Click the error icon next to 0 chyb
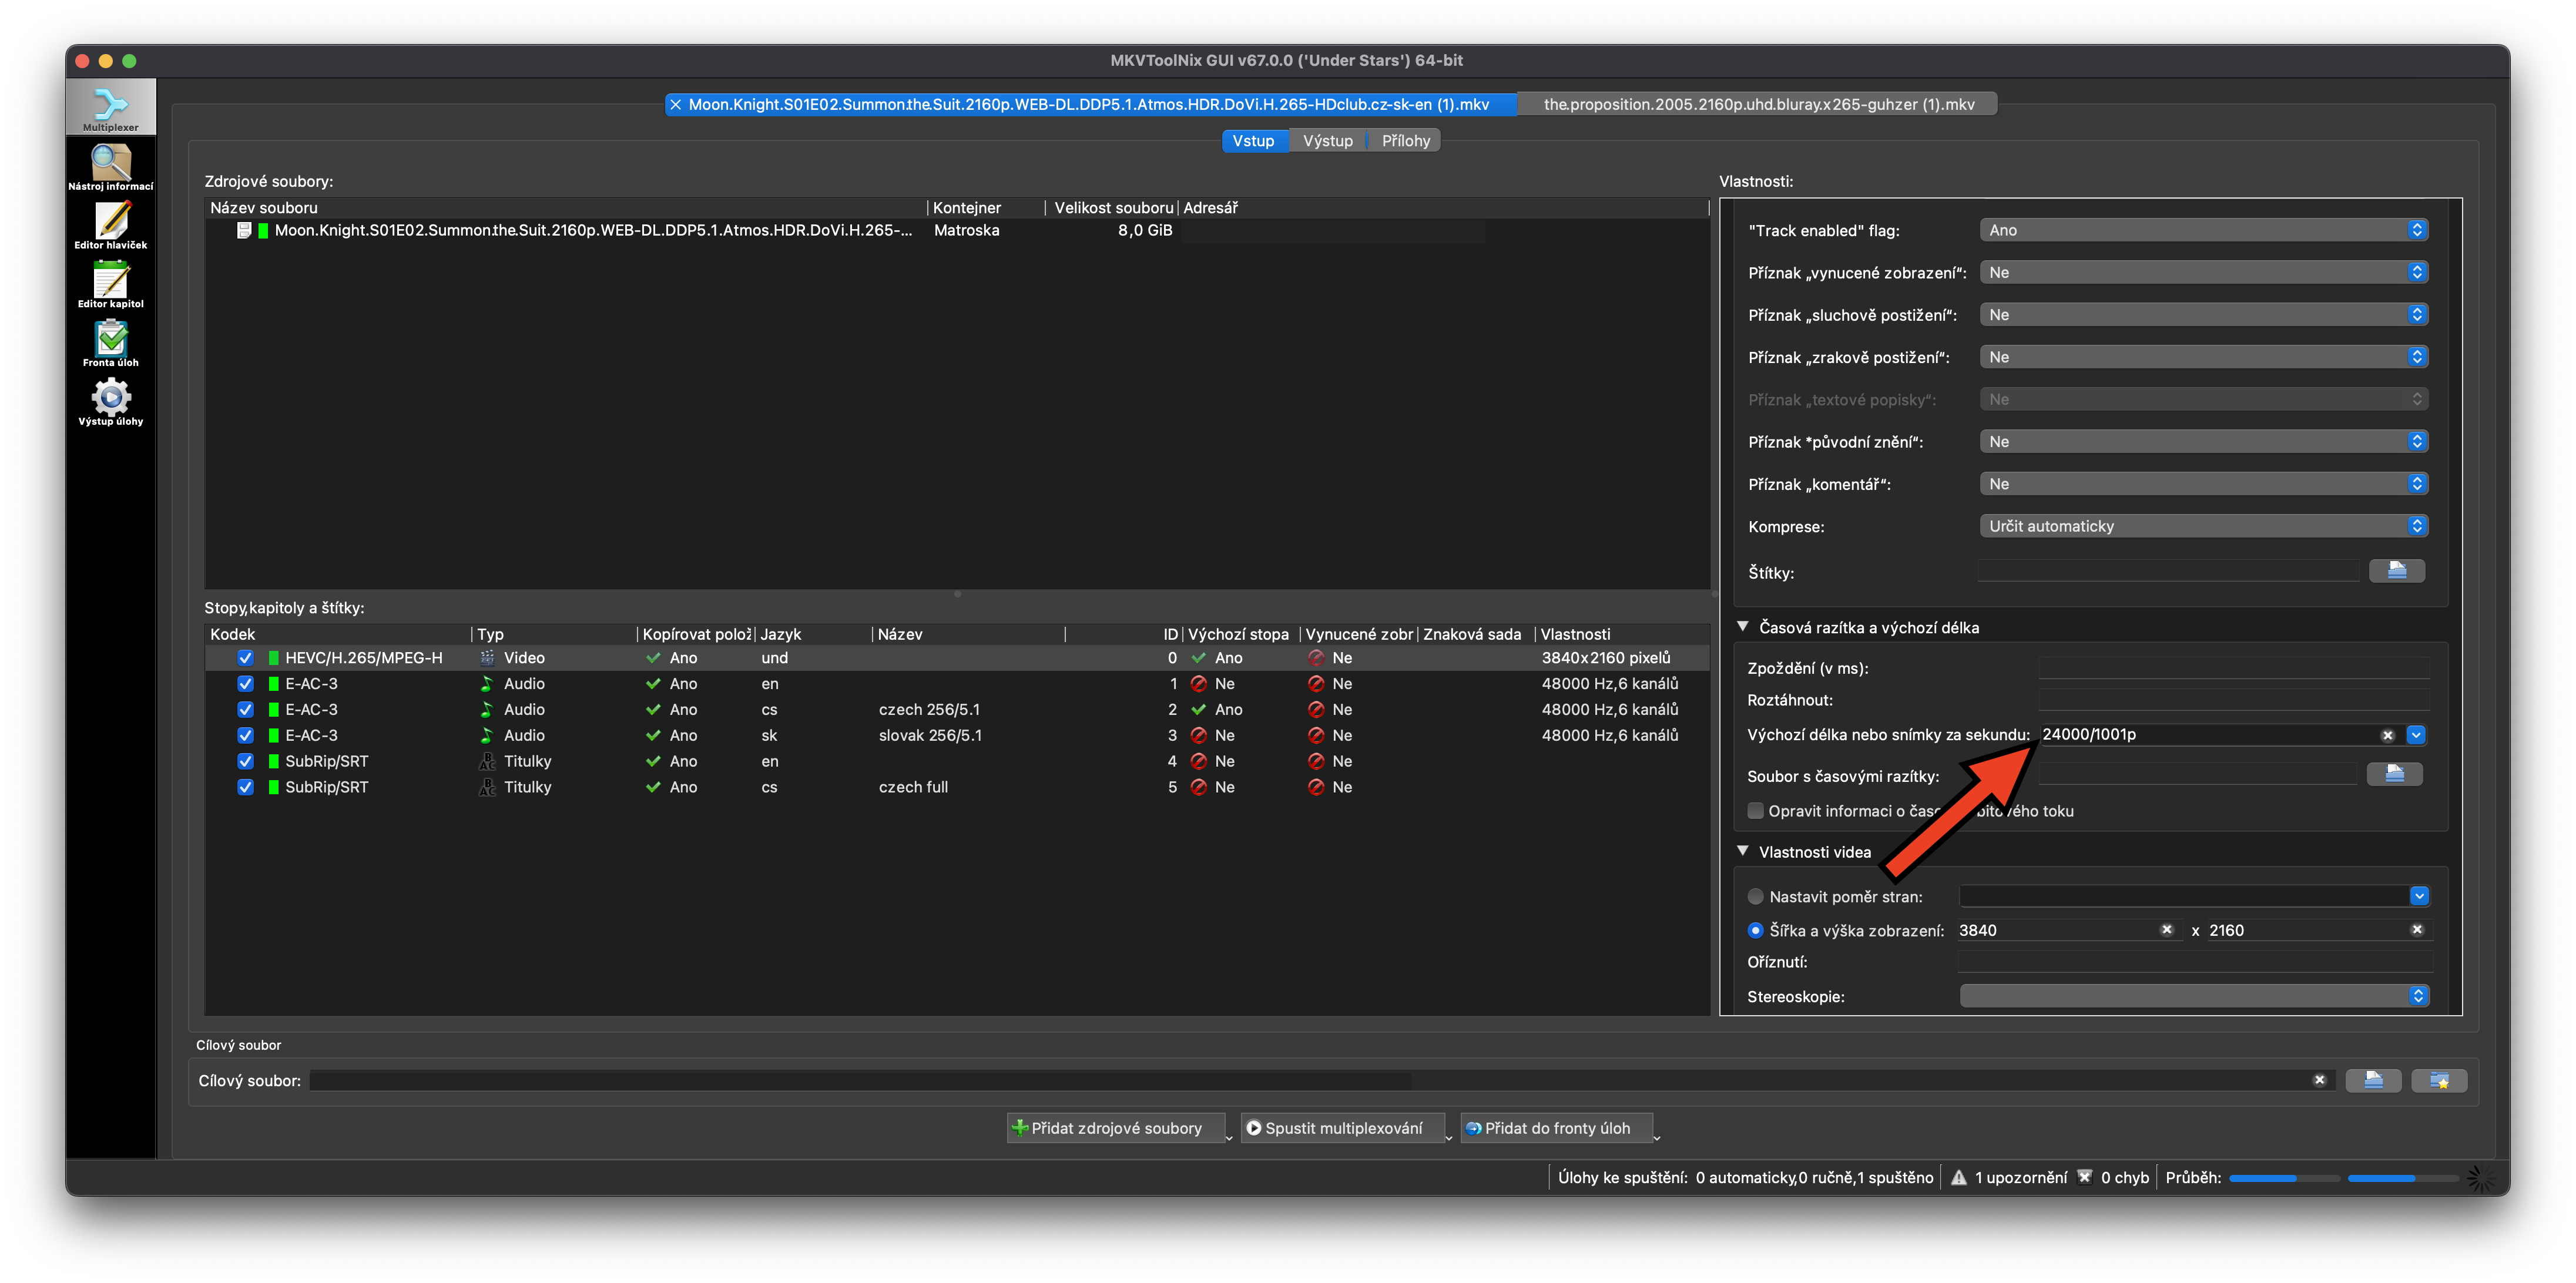Image resolution: width=2576 pixels, height=1283 pixels. point(2084,1177)
